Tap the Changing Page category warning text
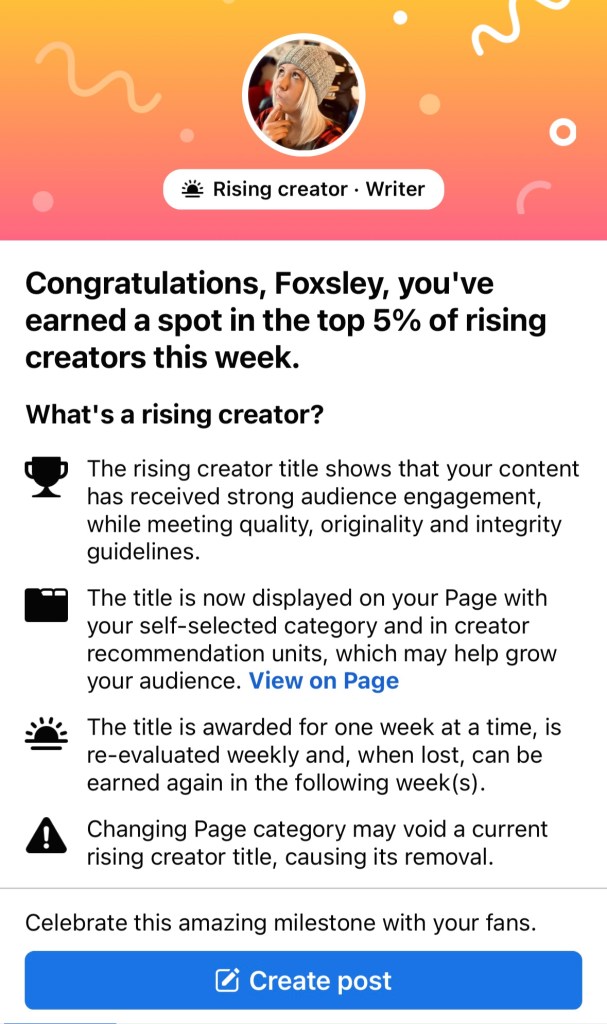Screen dimensions: 607x1024 click(317, 842)
